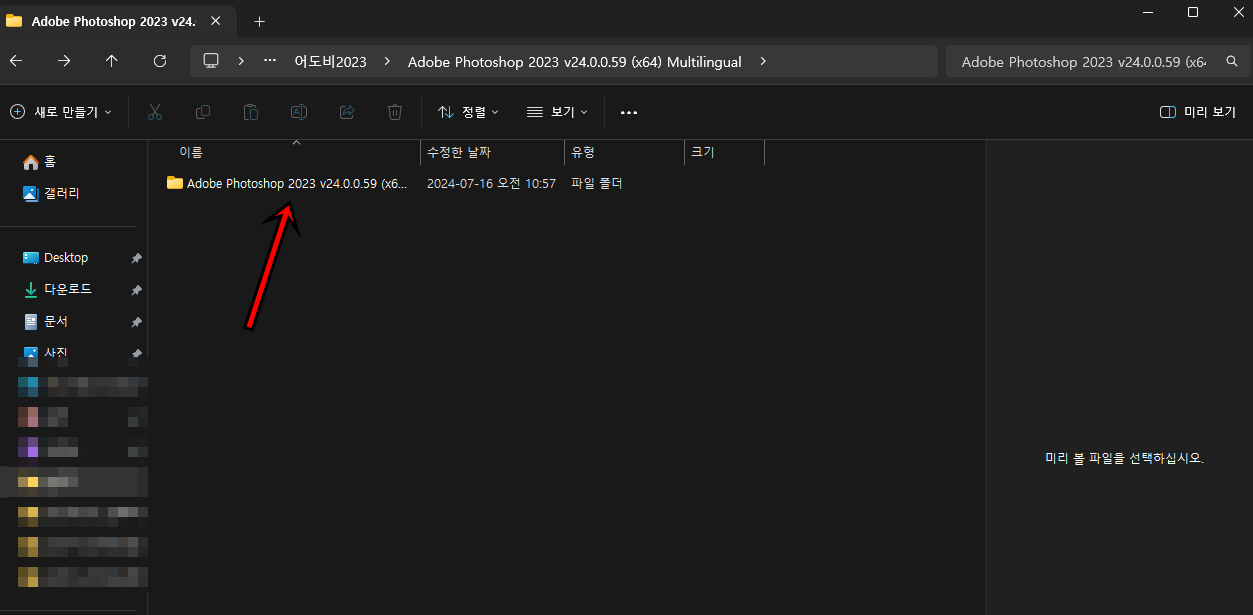1253x615 pixels.
Task: Open the 새로 만들기 dropdown
Action: [61, 112]
